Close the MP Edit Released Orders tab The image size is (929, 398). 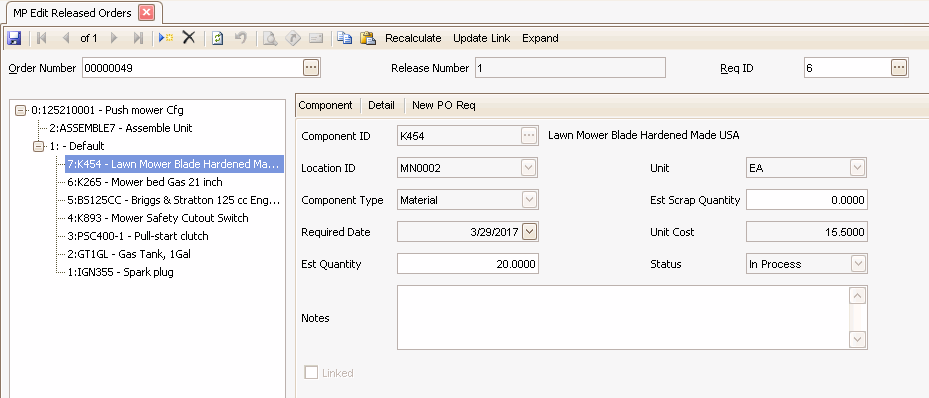click(x=147, y=12)
